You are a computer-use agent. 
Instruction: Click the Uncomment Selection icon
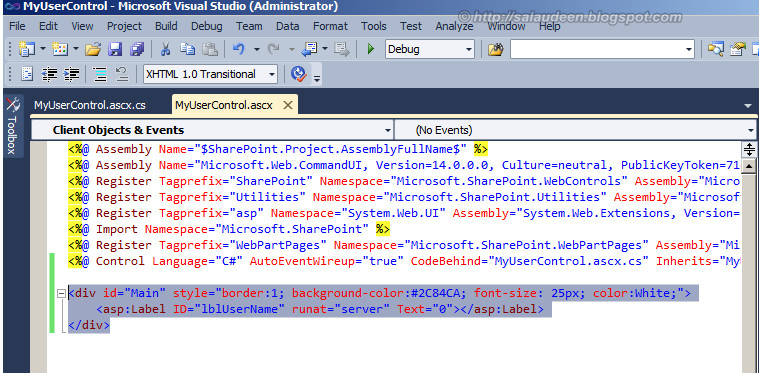coord(122,74)
